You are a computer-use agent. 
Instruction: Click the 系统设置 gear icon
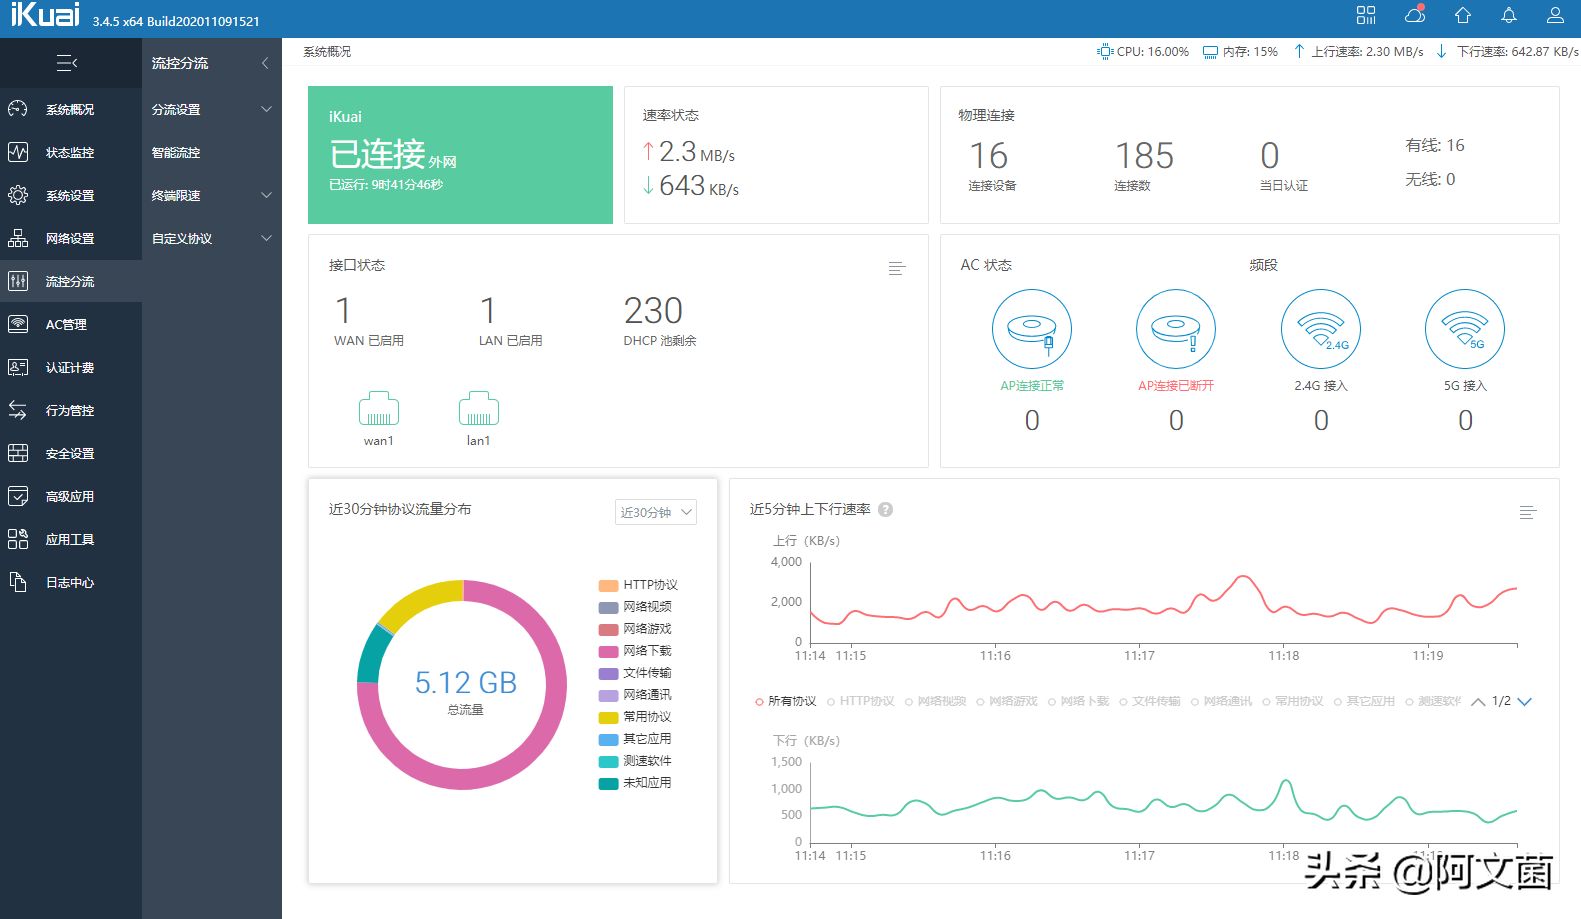18,195
